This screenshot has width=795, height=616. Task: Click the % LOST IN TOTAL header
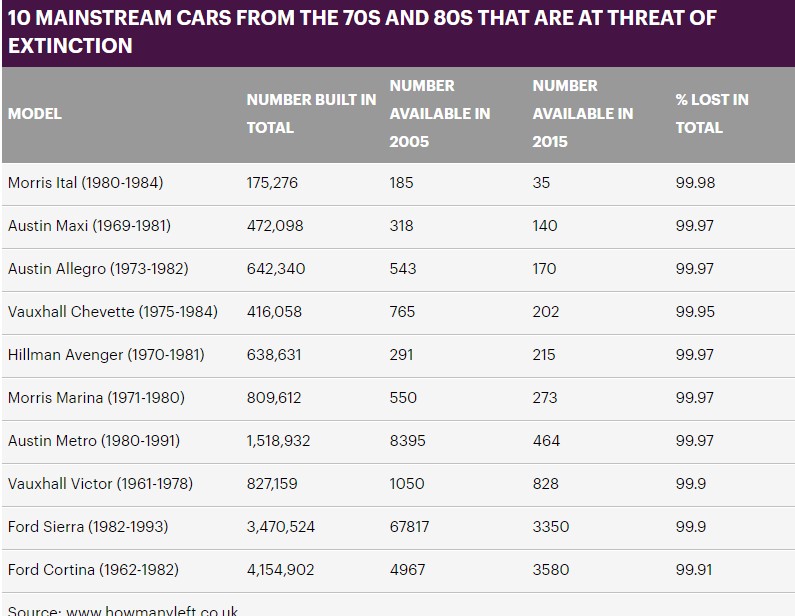click(x=711, y=113)
